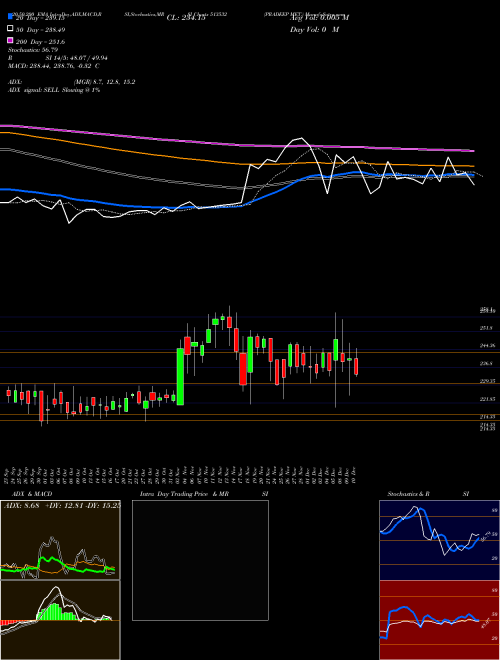Click the magenta 200 Day legend swatch
Image resolution: width=500 pixels, height=660 pixels.
[x=10, y=40]
